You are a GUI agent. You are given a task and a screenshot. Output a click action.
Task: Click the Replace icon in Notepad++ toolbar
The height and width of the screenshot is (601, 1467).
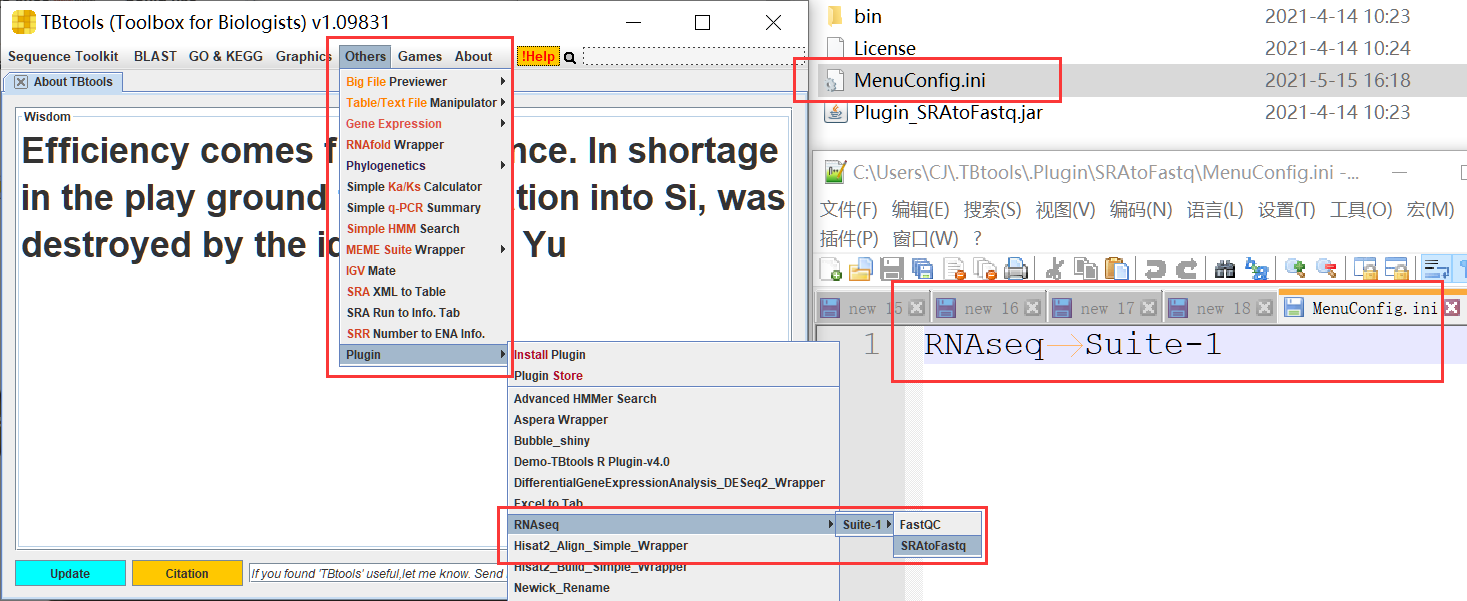point(1256,268)
